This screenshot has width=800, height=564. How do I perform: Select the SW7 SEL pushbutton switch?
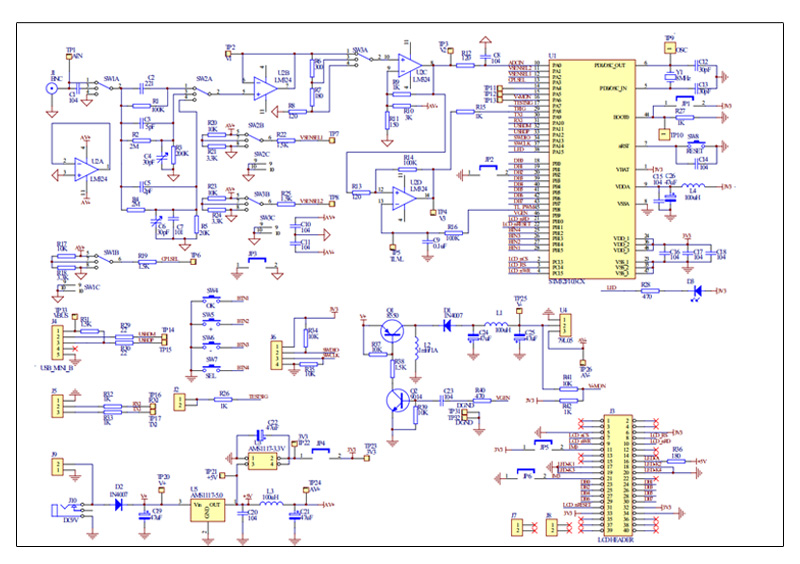211,369
